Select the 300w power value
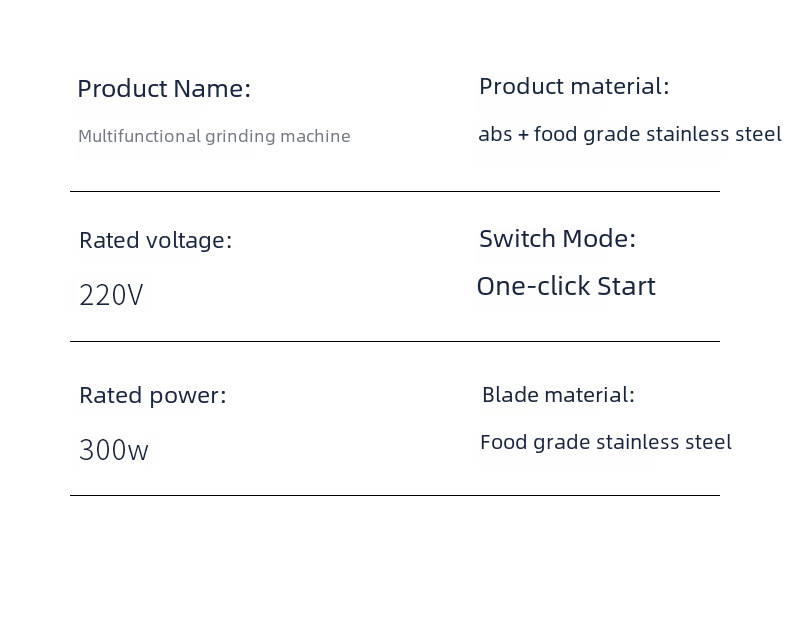Image resolution: width=790 pixels, height=636 pixels. pos(114,451)
